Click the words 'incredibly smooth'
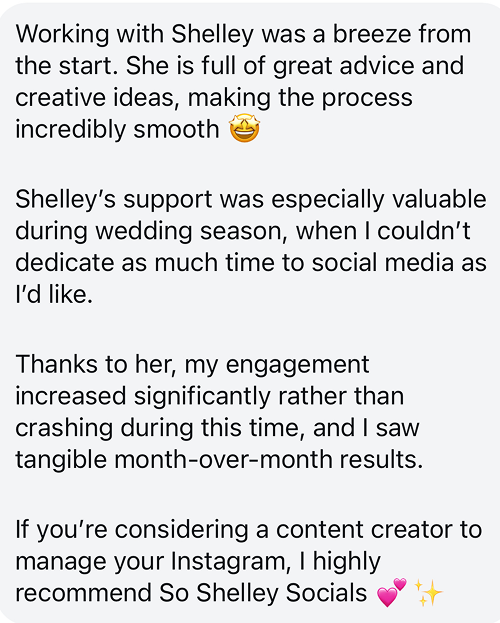500x623 pixels. coord(117,129)
